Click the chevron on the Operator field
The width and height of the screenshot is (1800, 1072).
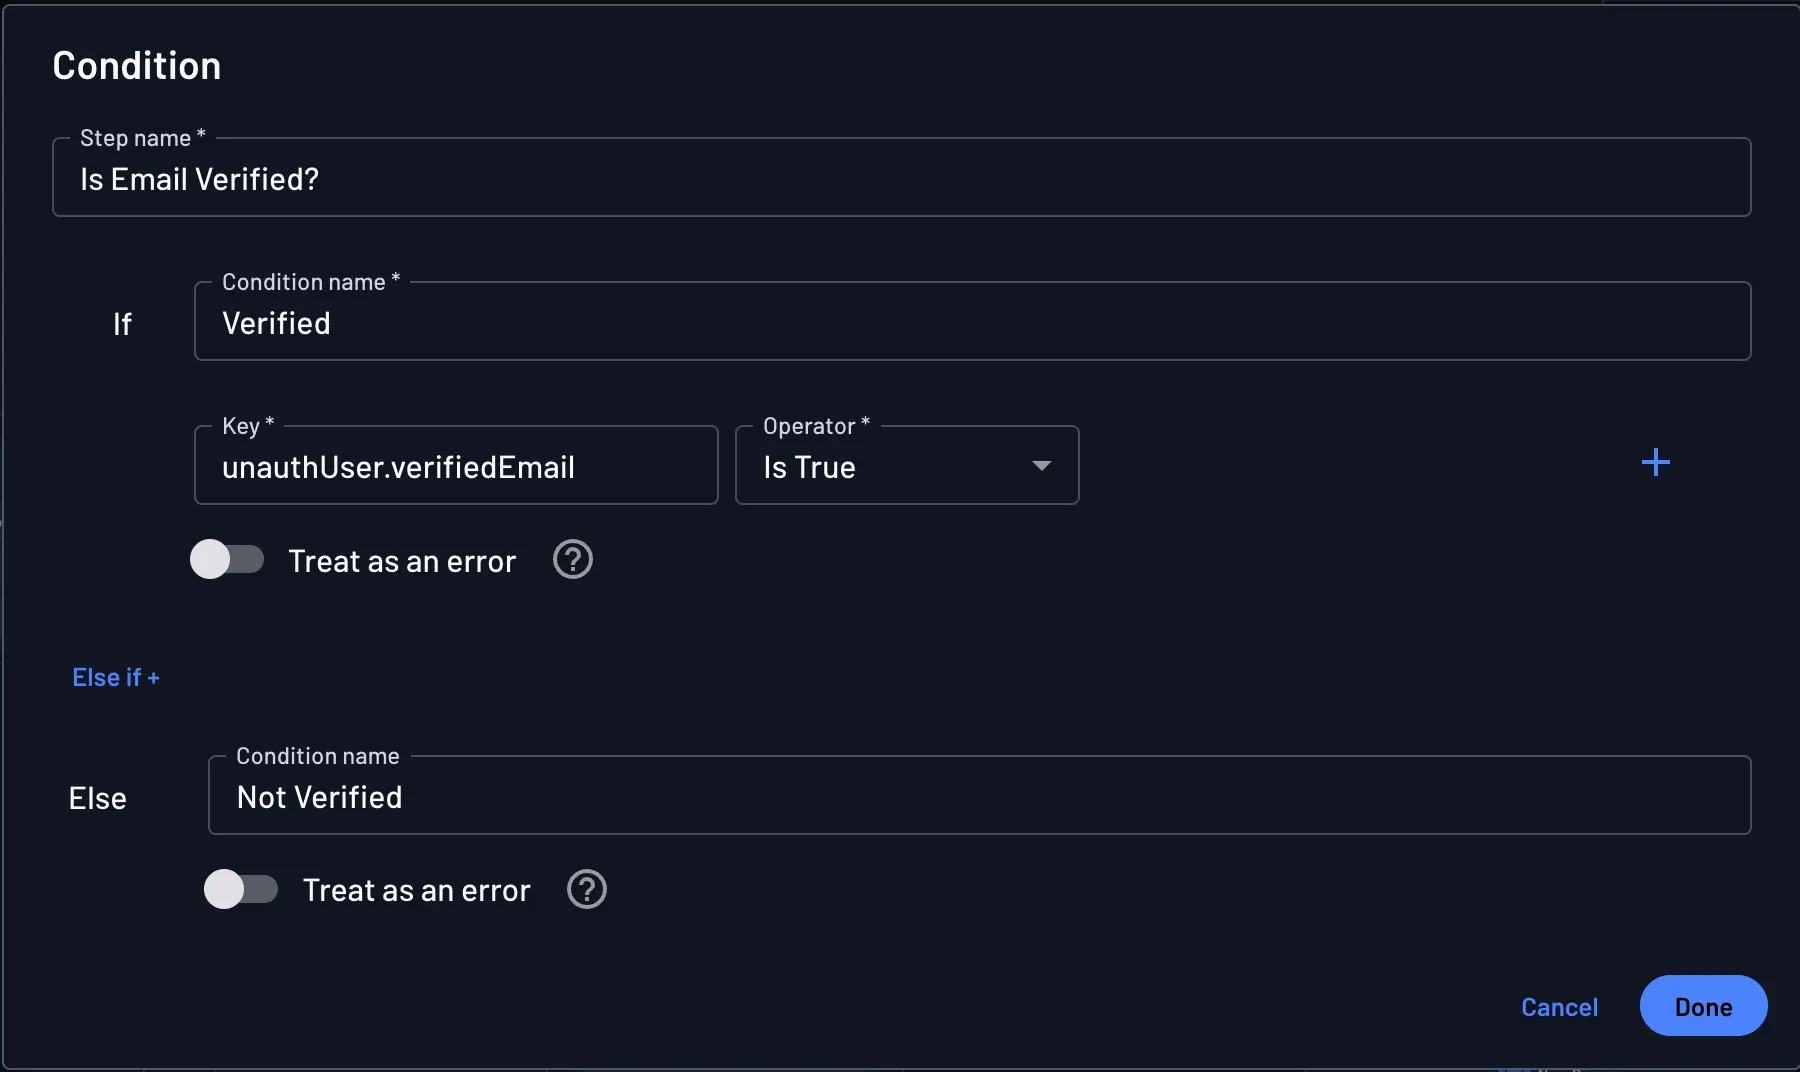1041,466
